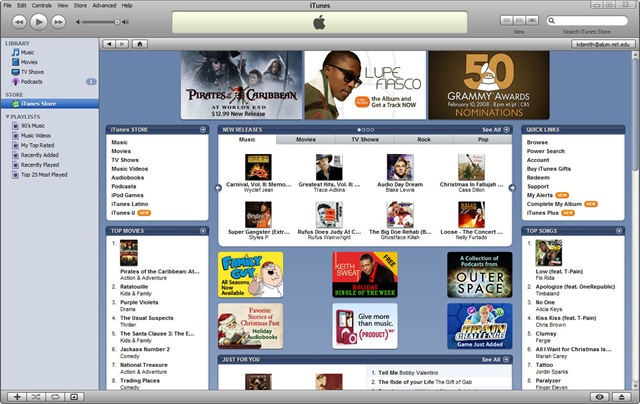The image size is (640, 404).
Task: Open the 90's Music playlist
Action: 33,126
